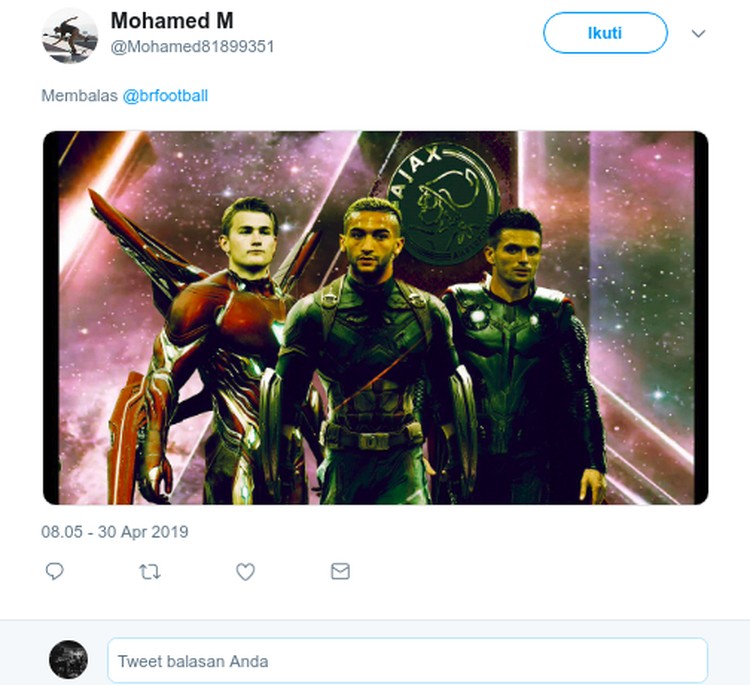Screen dimensions: 750x685
Task: Click the 08.05 - 30 Apr 2019 timestamp
Action: coord(115,532)
